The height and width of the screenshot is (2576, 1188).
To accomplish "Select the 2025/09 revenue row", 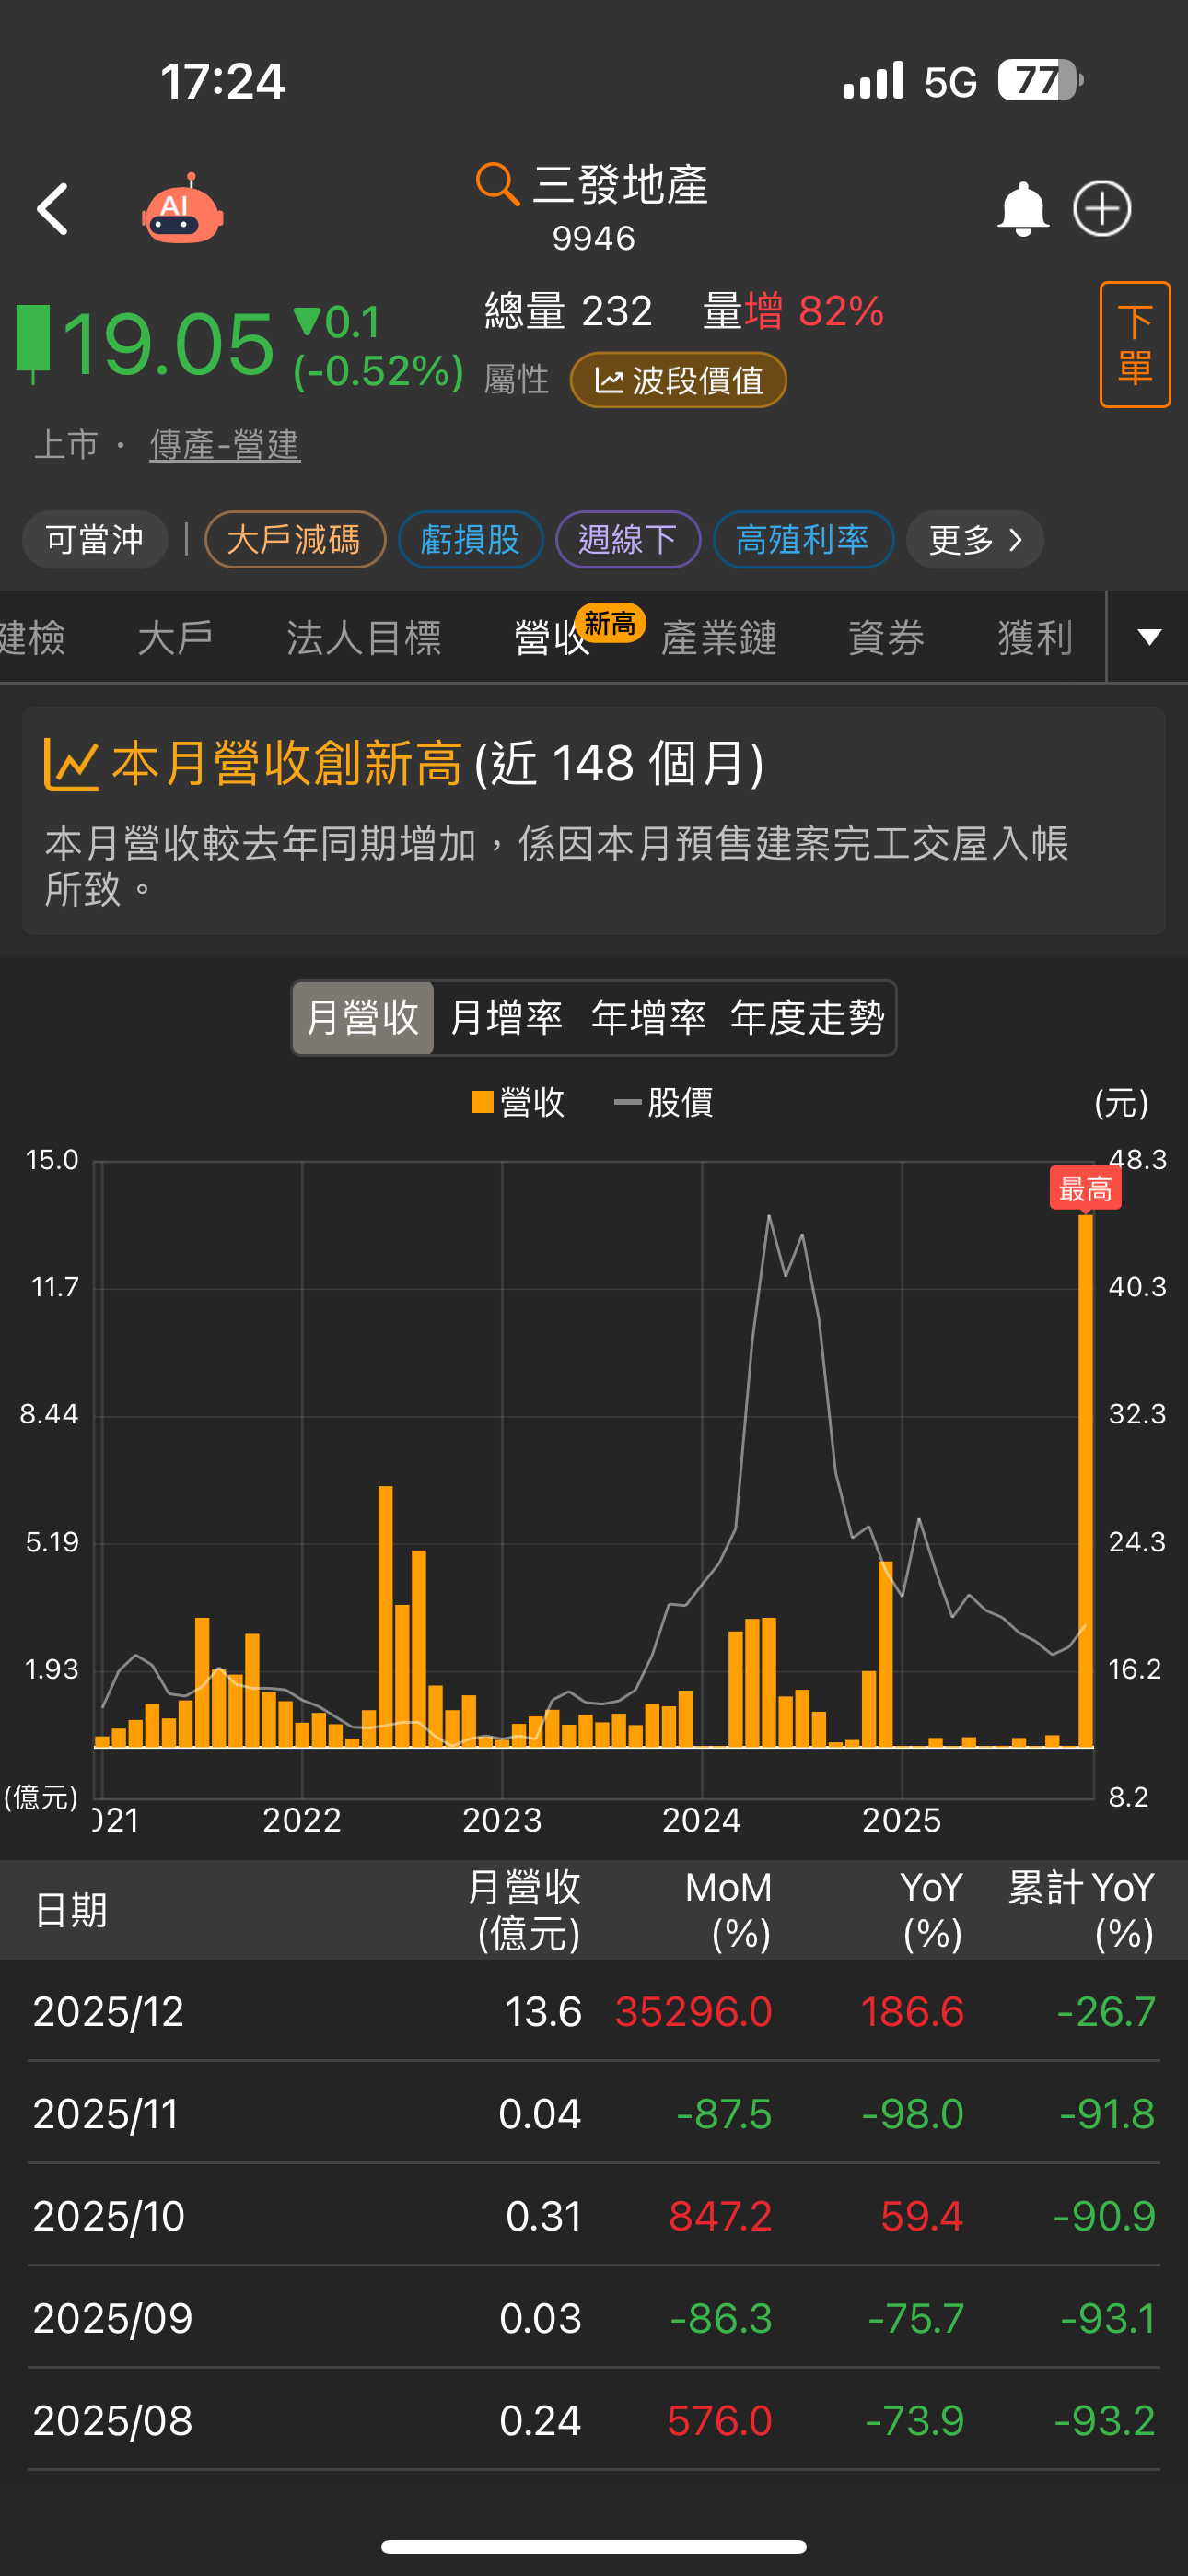I will pos(594,2318).
